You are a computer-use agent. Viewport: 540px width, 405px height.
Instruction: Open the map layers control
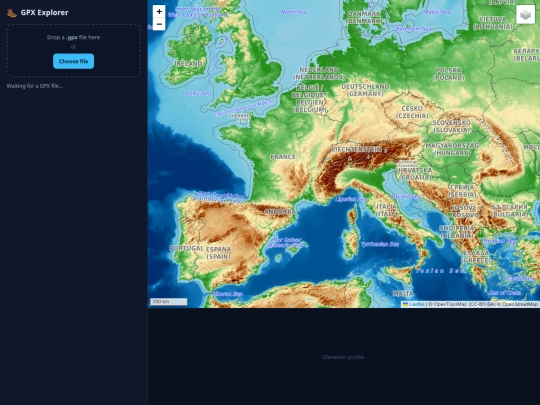525,14
